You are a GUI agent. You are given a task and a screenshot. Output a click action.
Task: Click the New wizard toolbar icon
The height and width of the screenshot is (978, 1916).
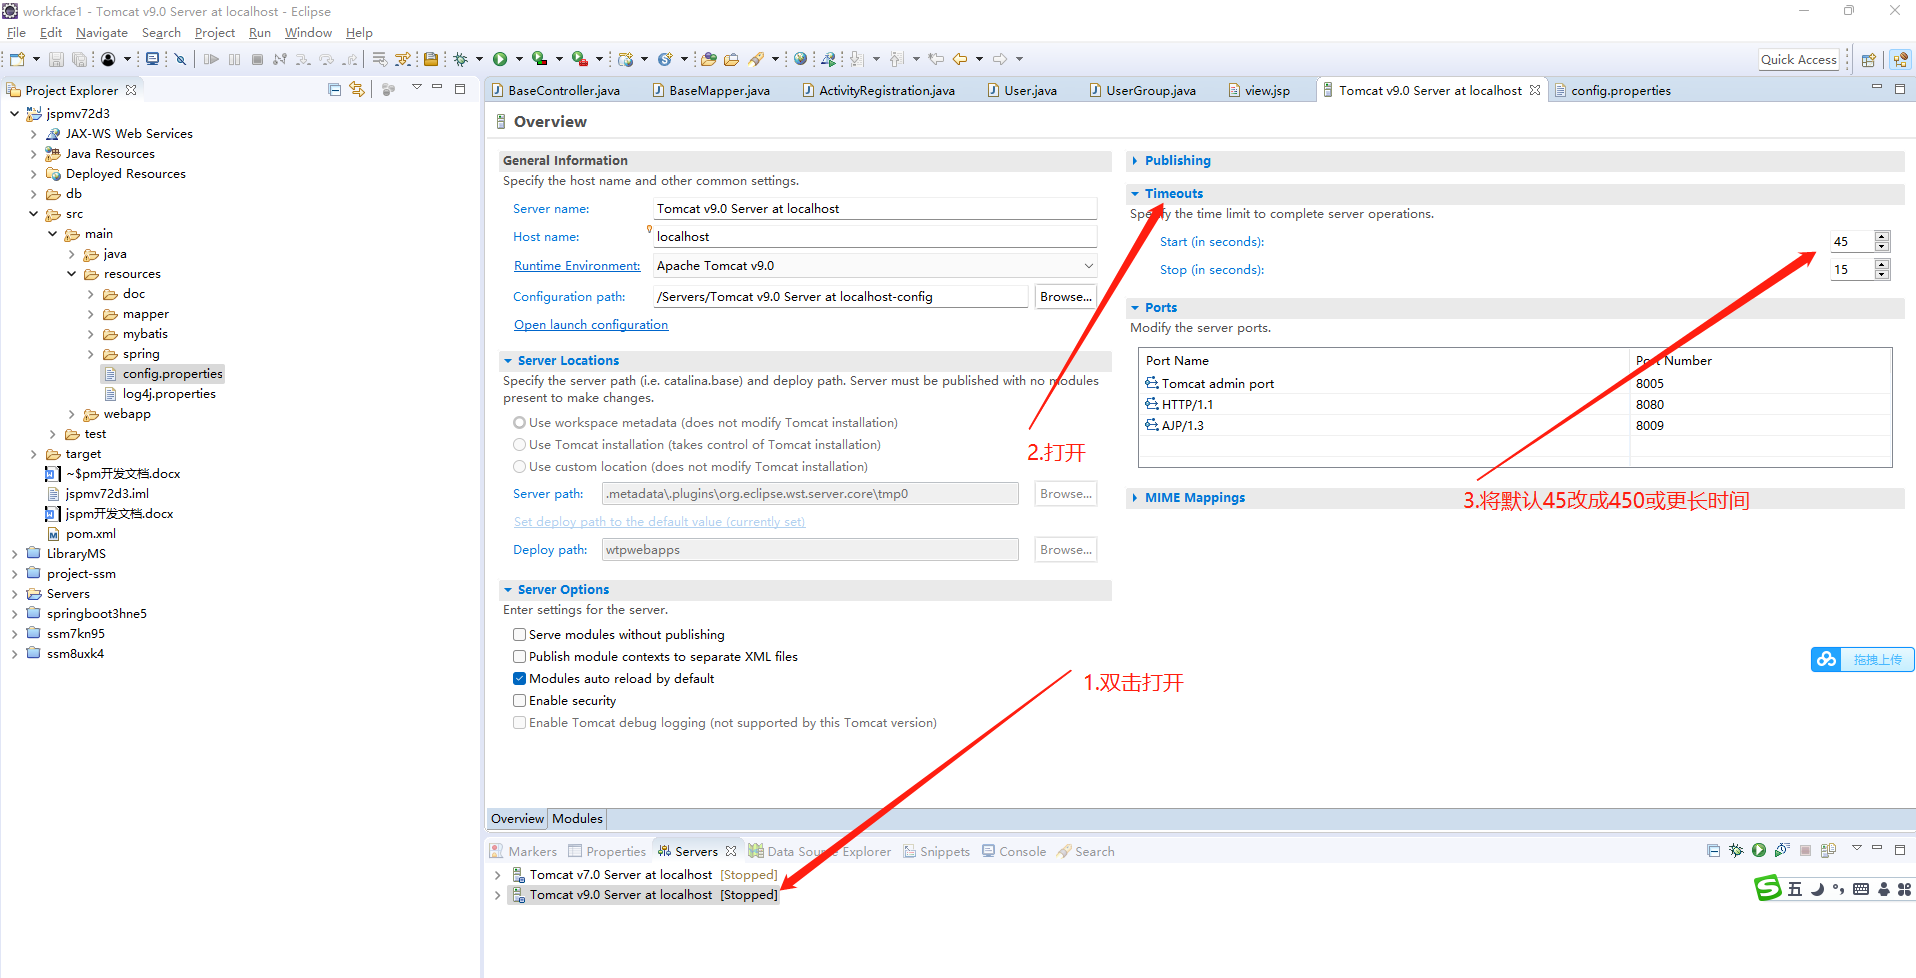[17, 59]
